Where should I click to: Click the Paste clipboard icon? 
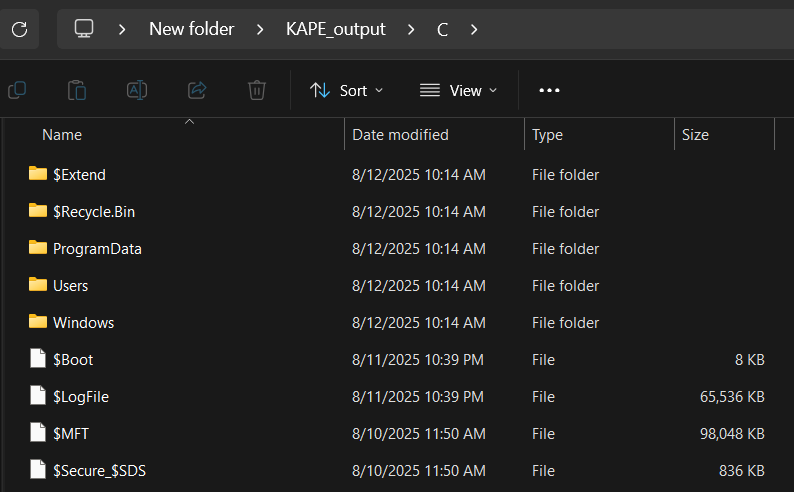click(x=77, y=90)
